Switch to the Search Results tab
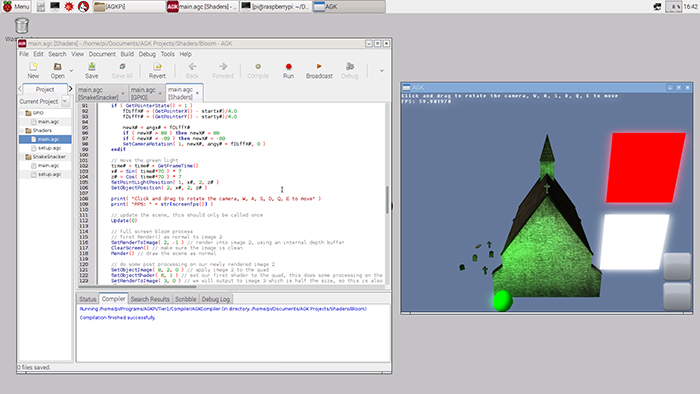 [x=150, y=299]
